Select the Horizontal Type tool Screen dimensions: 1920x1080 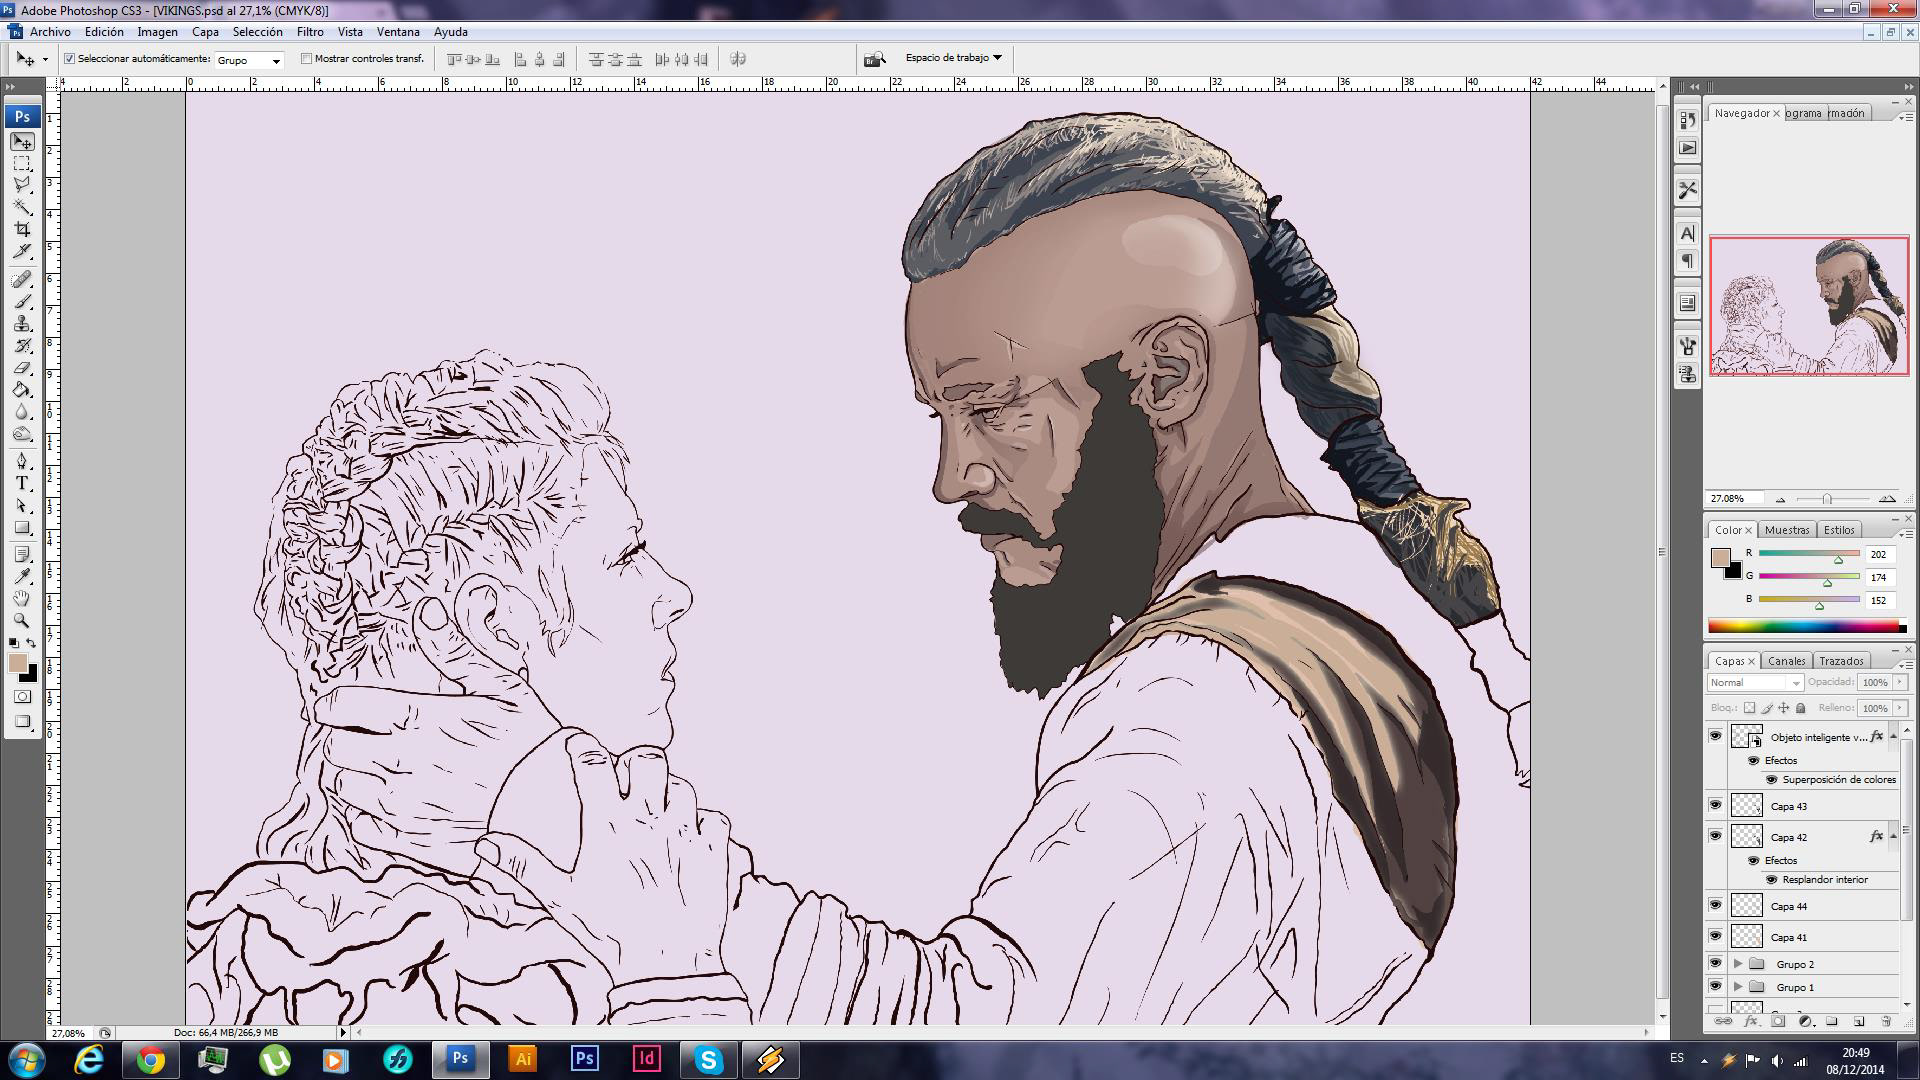(22, 483)
